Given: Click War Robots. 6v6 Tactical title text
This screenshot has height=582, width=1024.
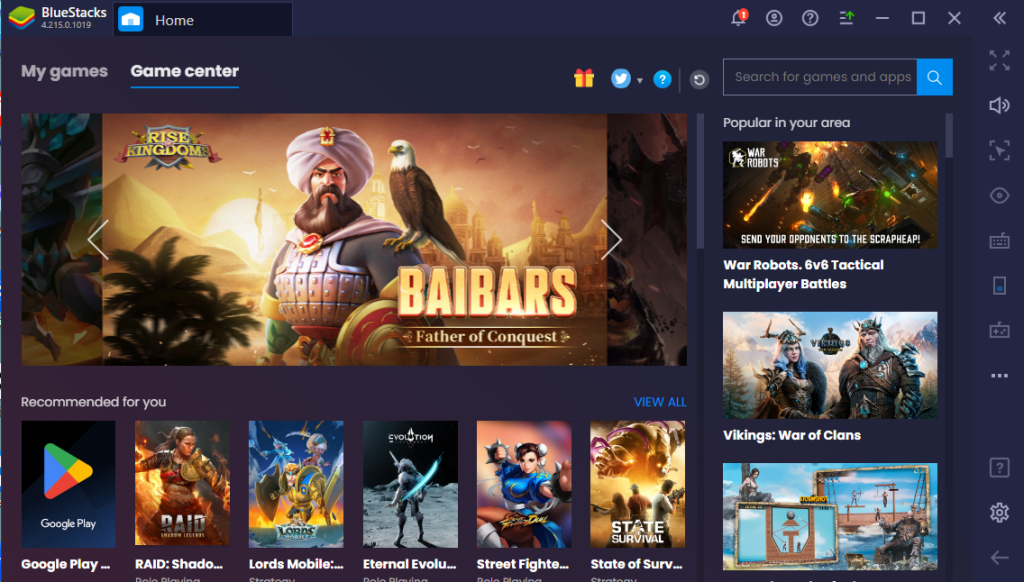Looking at the screenshot, I should [803, 274].
